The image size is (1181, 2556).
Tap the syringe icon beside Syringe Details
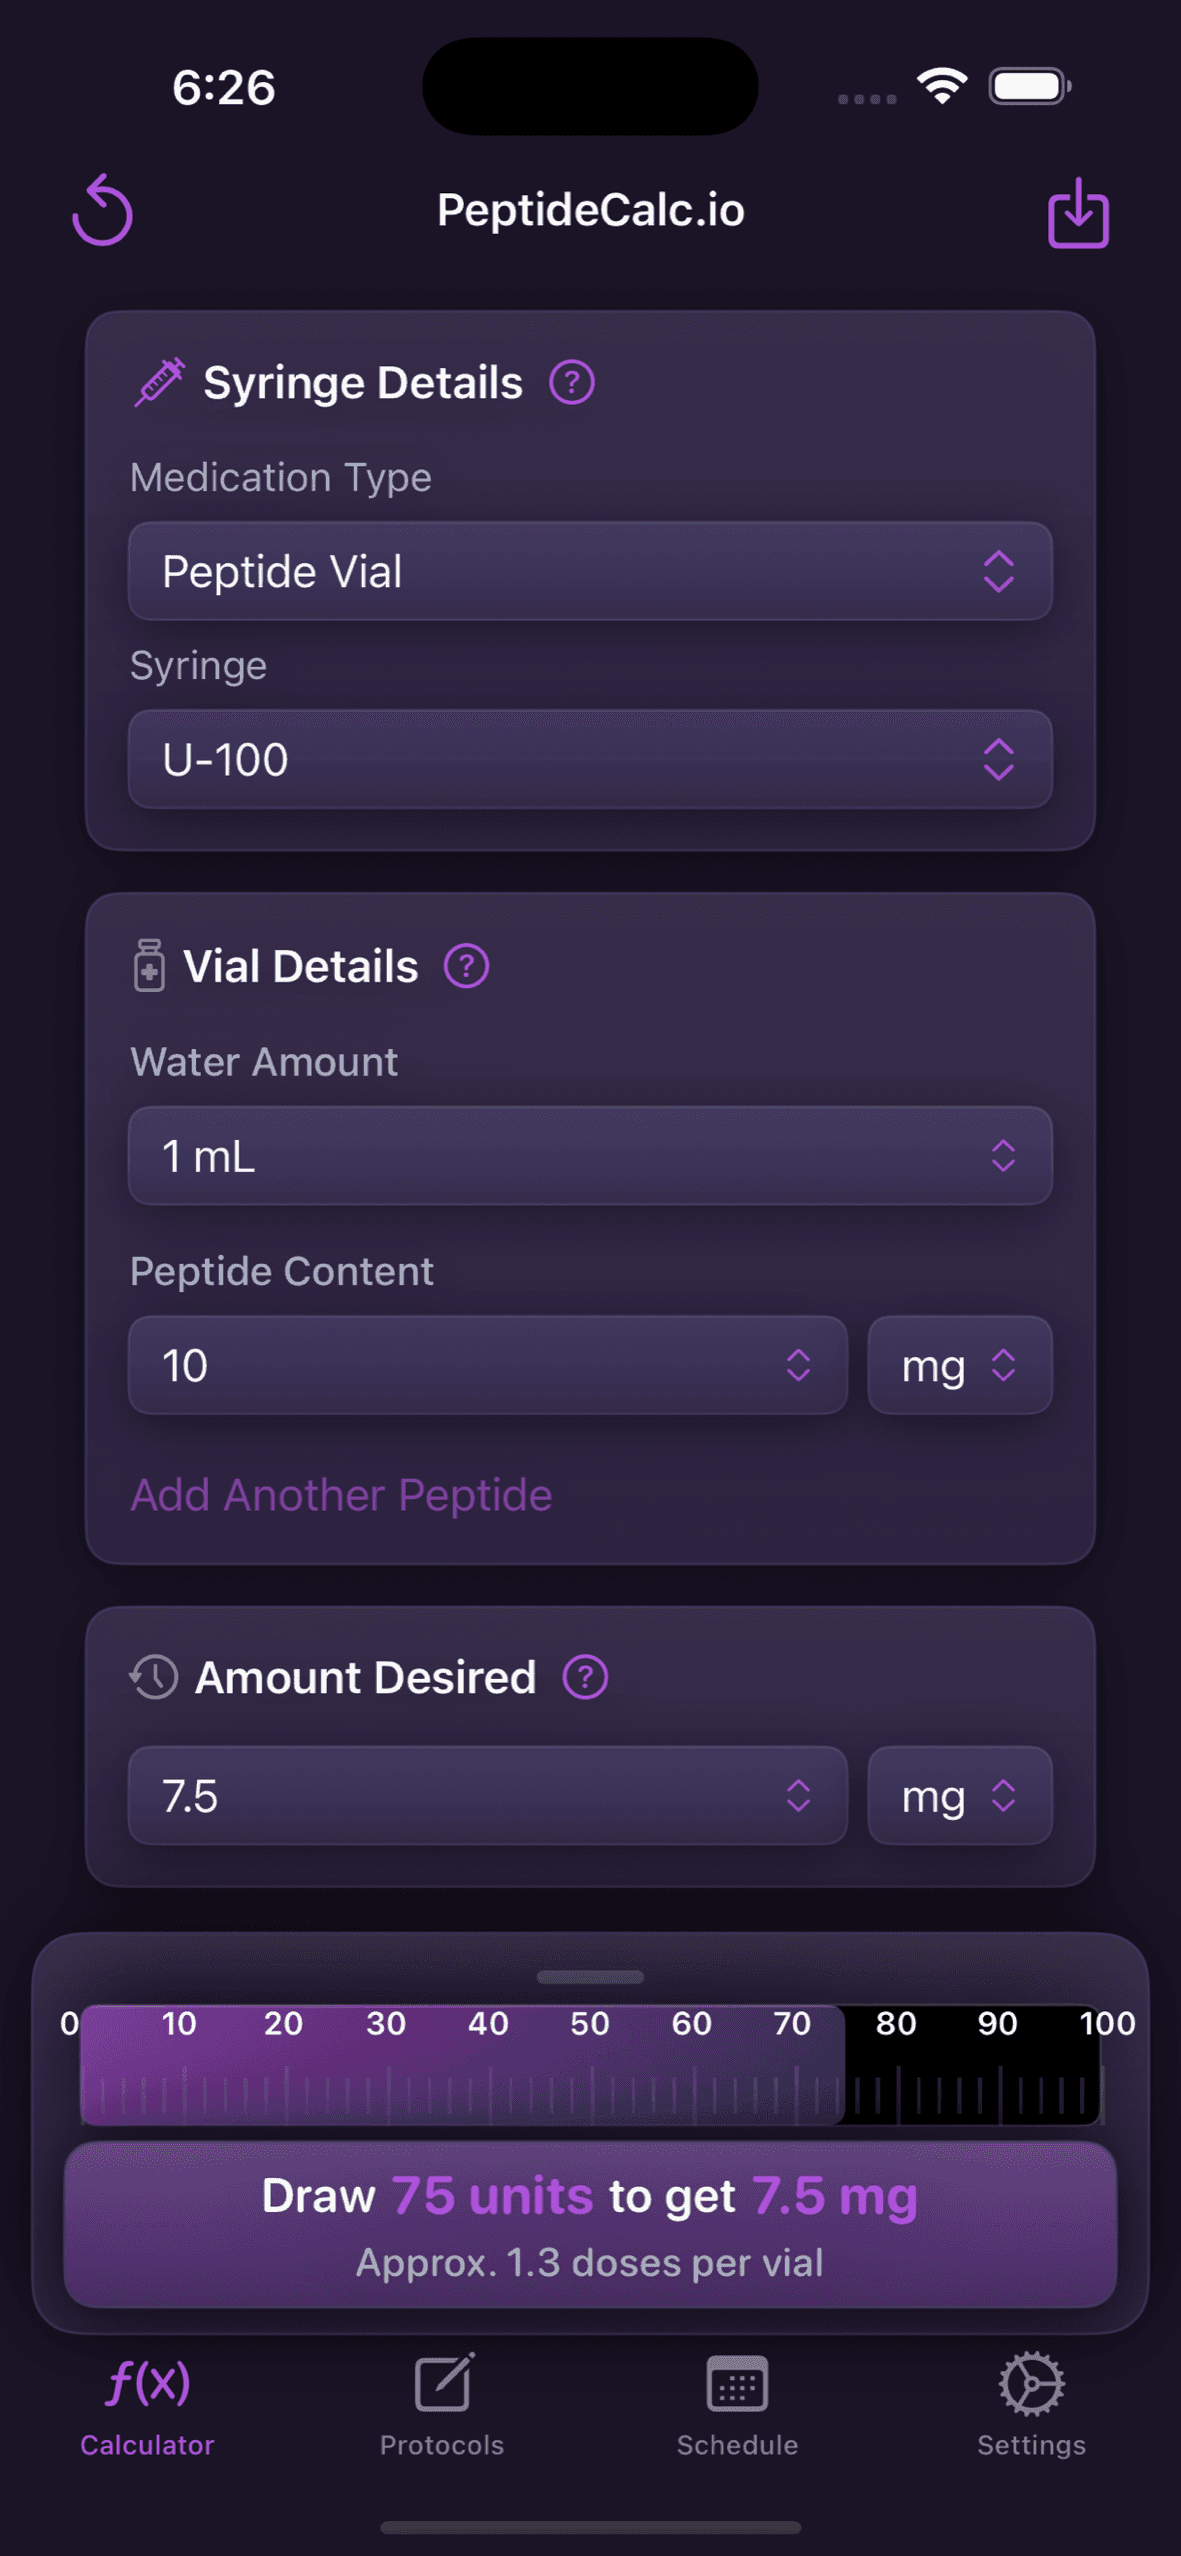159,382
